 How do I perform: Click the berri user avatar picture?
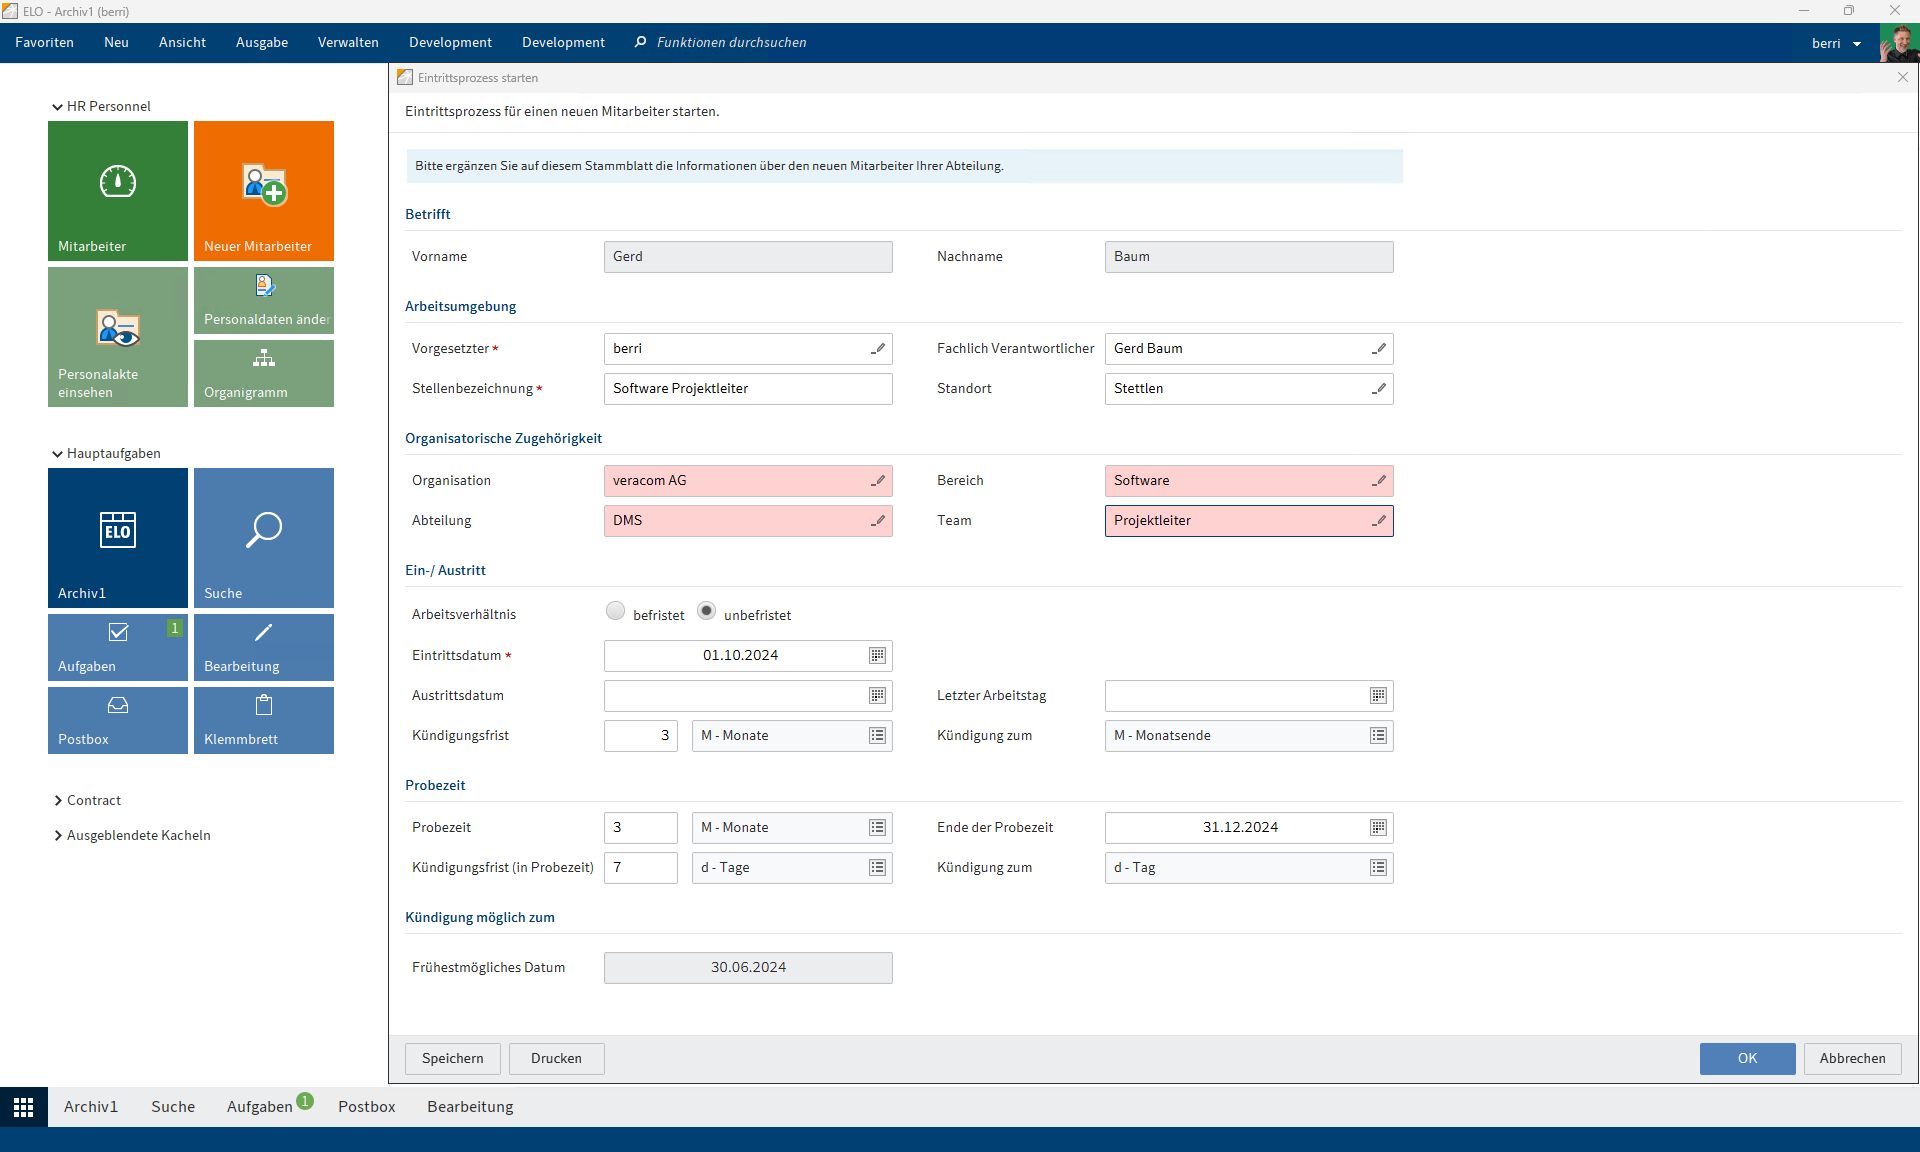coord(1899,43)
